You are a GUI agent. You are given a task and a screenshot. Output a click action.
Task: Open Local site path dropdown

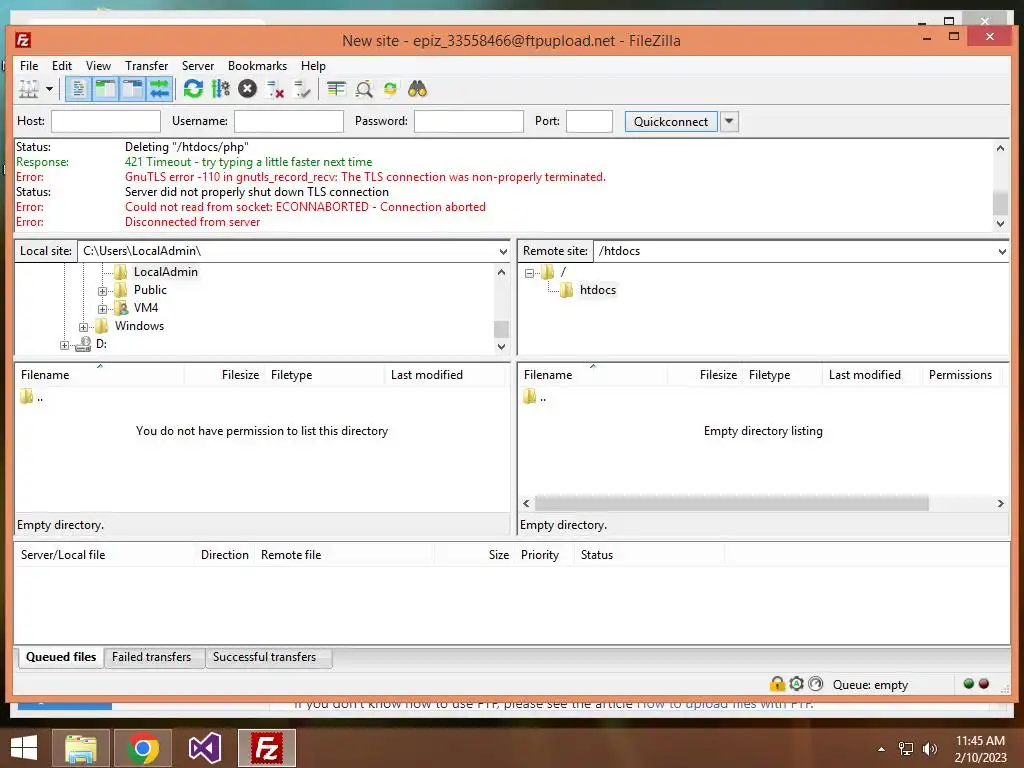tap(503, 251)
